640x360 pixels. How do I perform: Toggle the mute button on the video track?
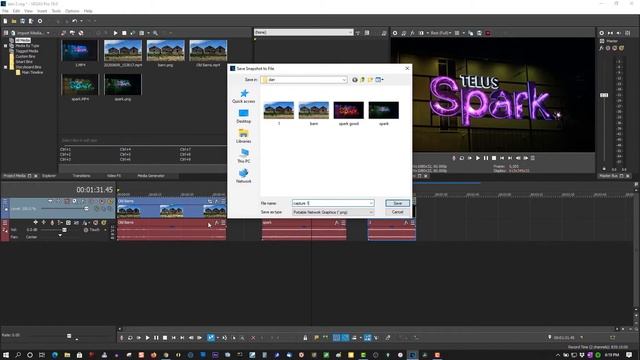click(102, 201)
